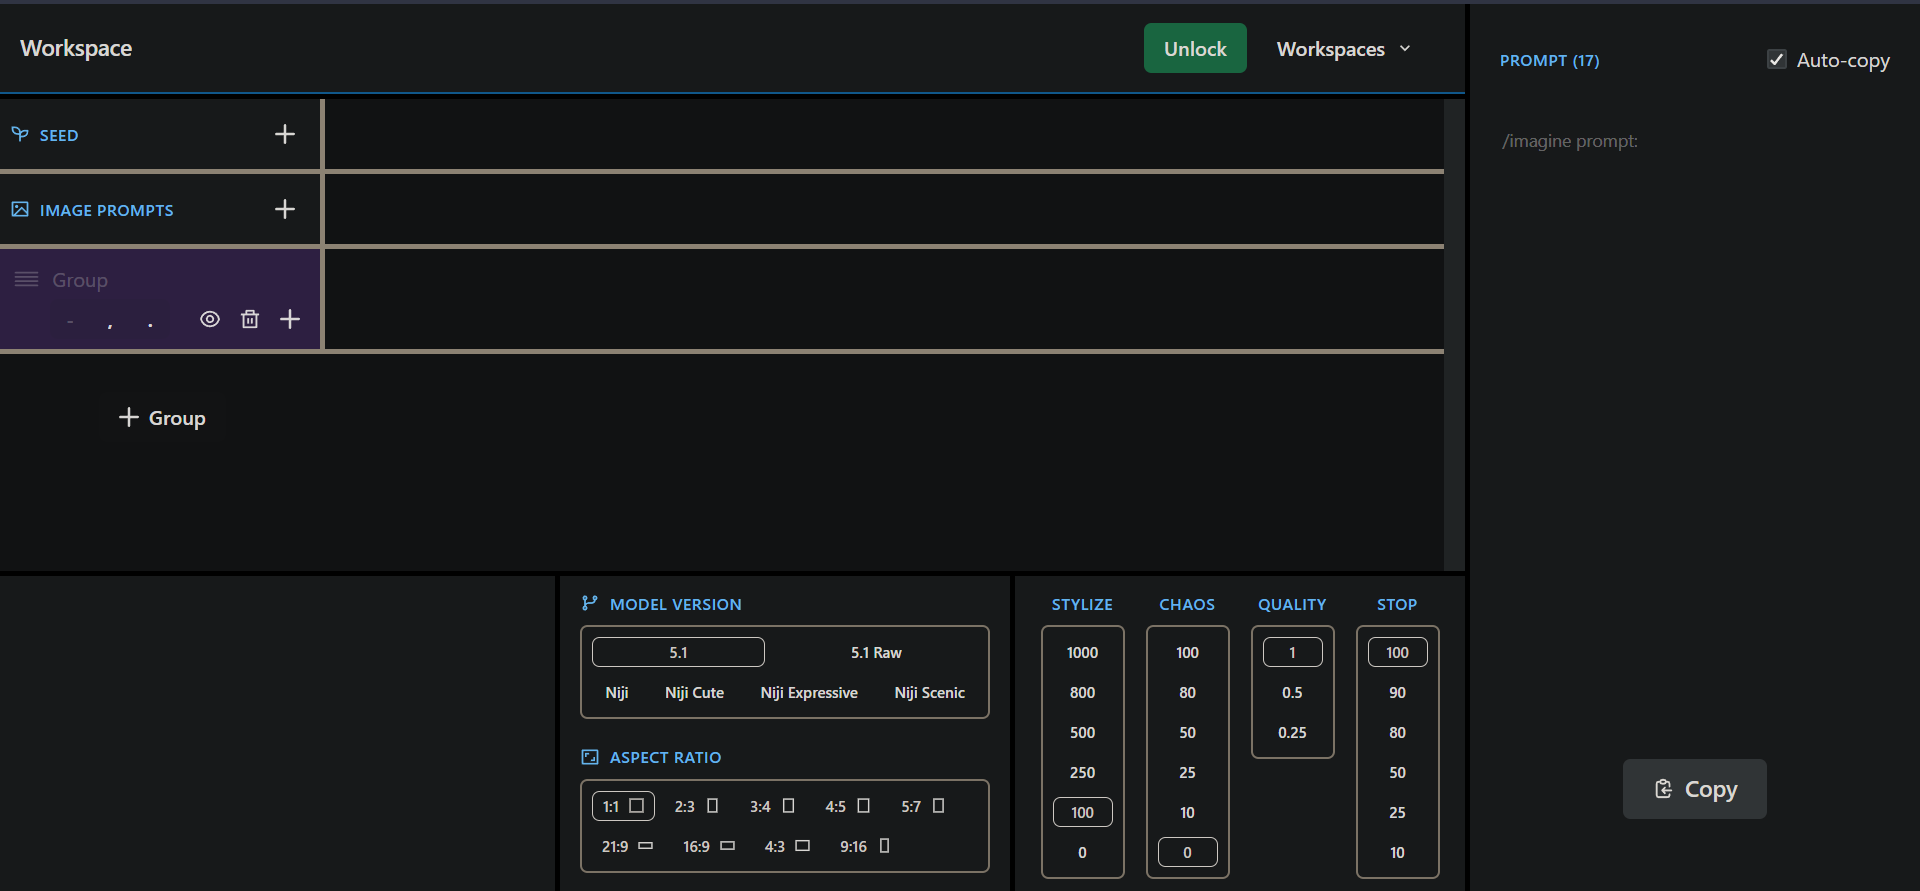Click the Model Version branch icon
1920x891 pixels.
click(590, 603)
